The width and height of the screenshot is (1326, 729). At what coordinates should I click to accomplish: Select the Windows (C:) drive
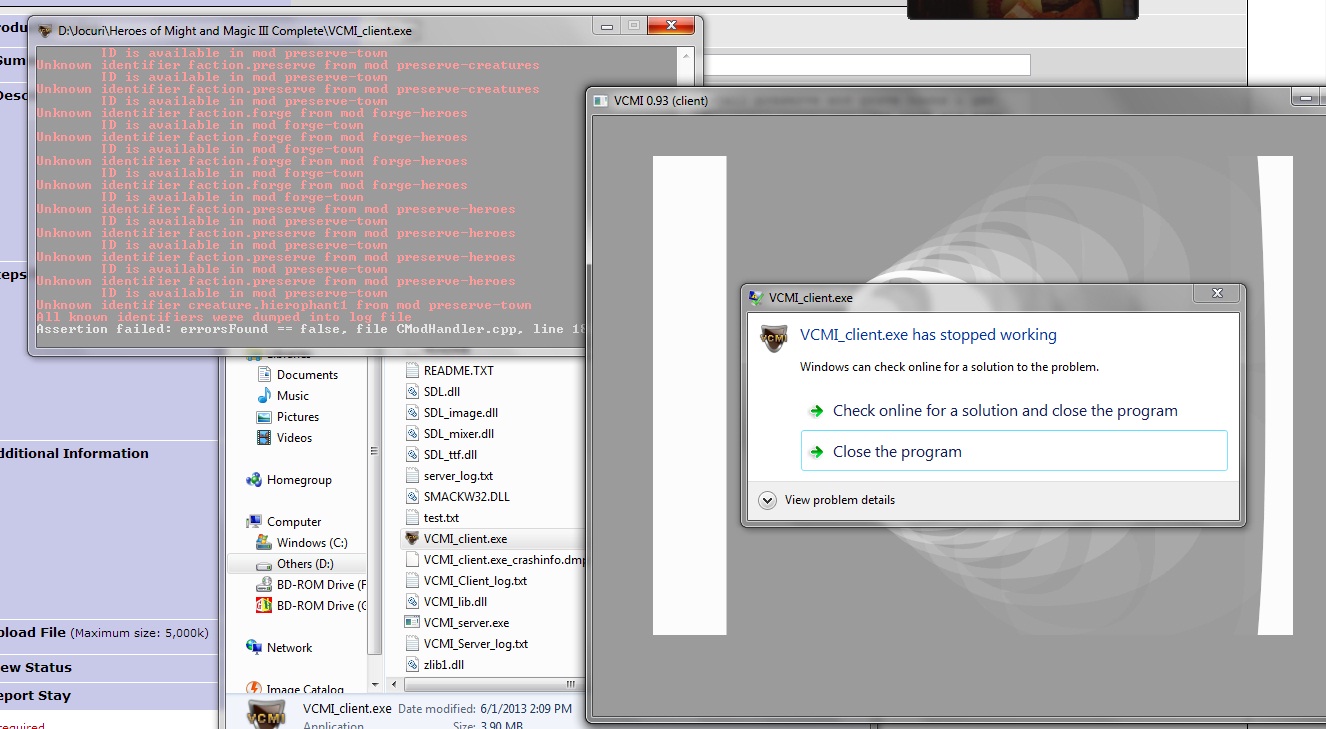click(x=311, y=543)
